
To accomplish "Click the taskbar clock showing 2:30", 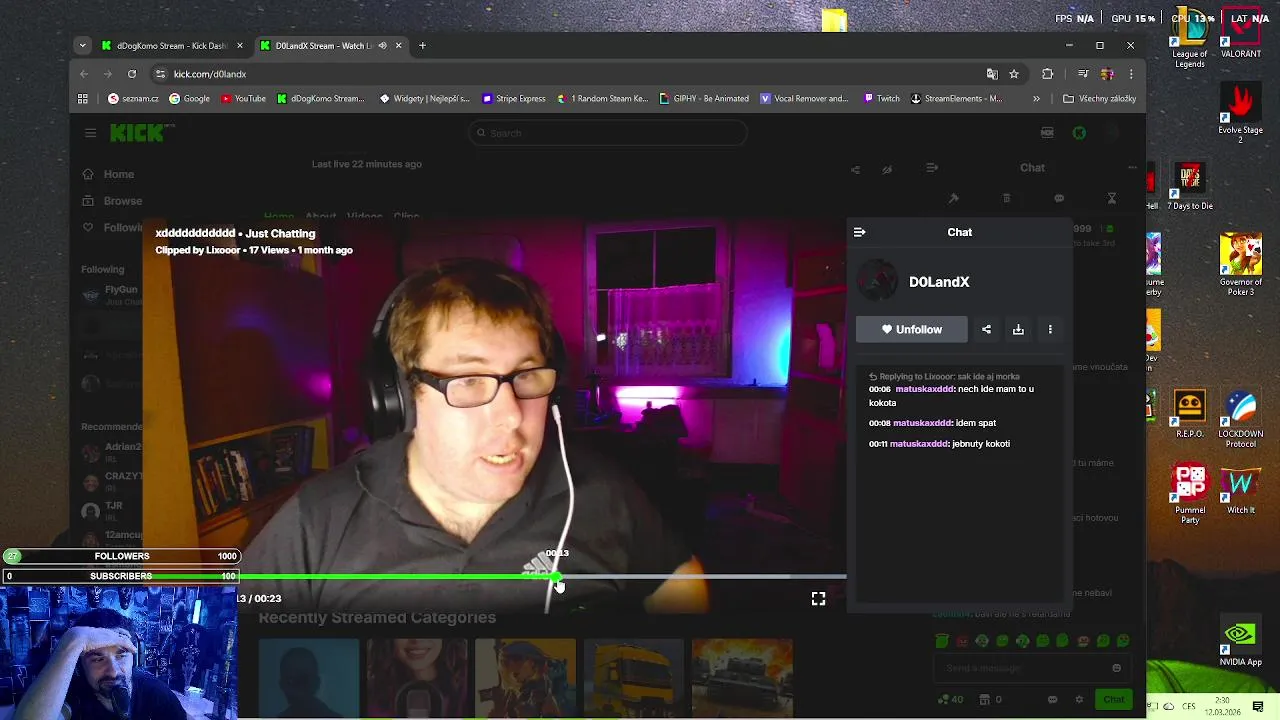I will click(x=1222, y=707).
